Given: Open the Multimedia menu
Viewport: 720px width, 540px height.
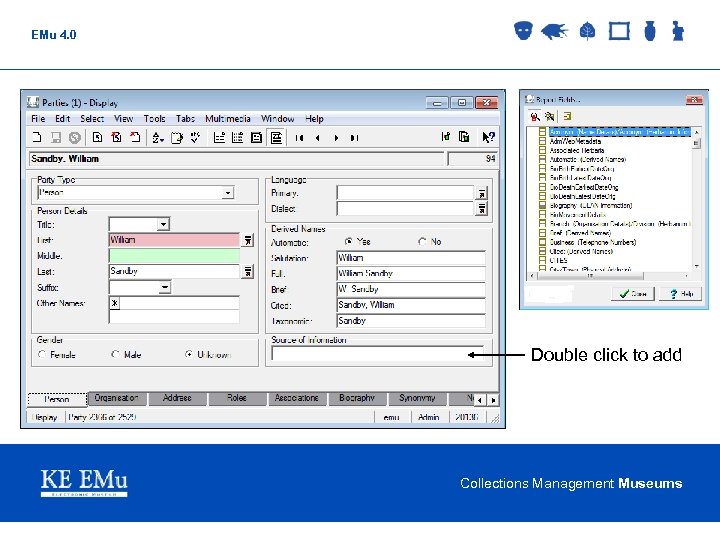Looking at the screenshot, I should 228,119.
